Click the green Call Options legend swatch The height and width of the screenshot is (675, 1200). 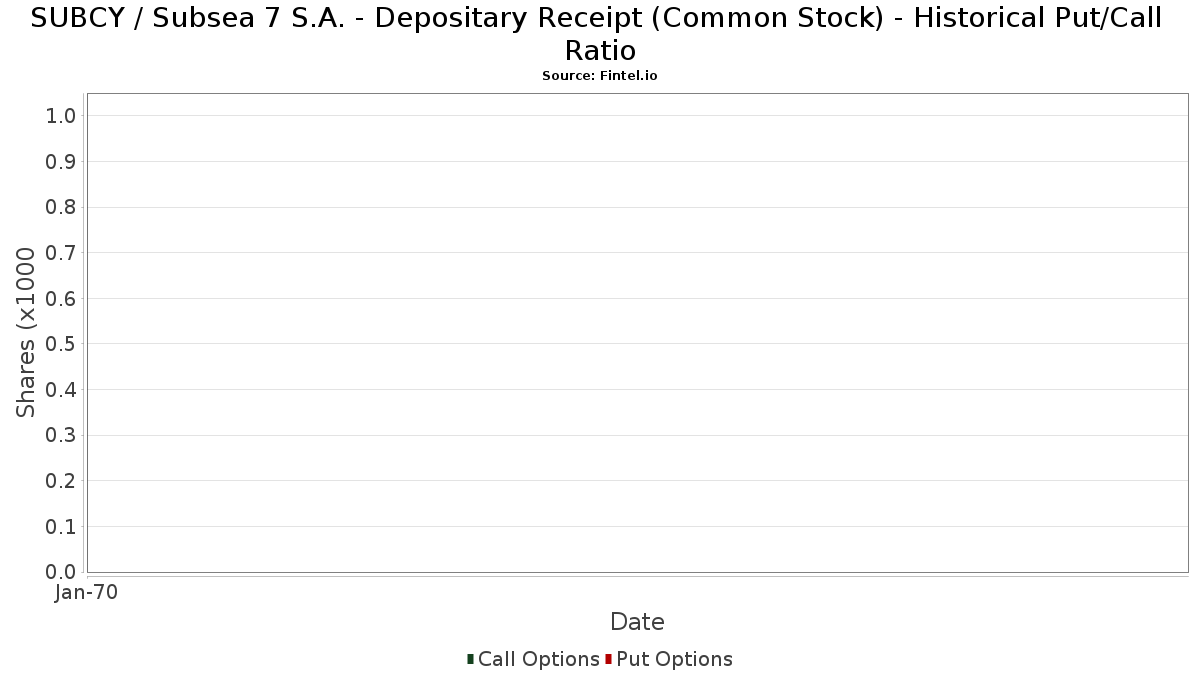(470, 659)
